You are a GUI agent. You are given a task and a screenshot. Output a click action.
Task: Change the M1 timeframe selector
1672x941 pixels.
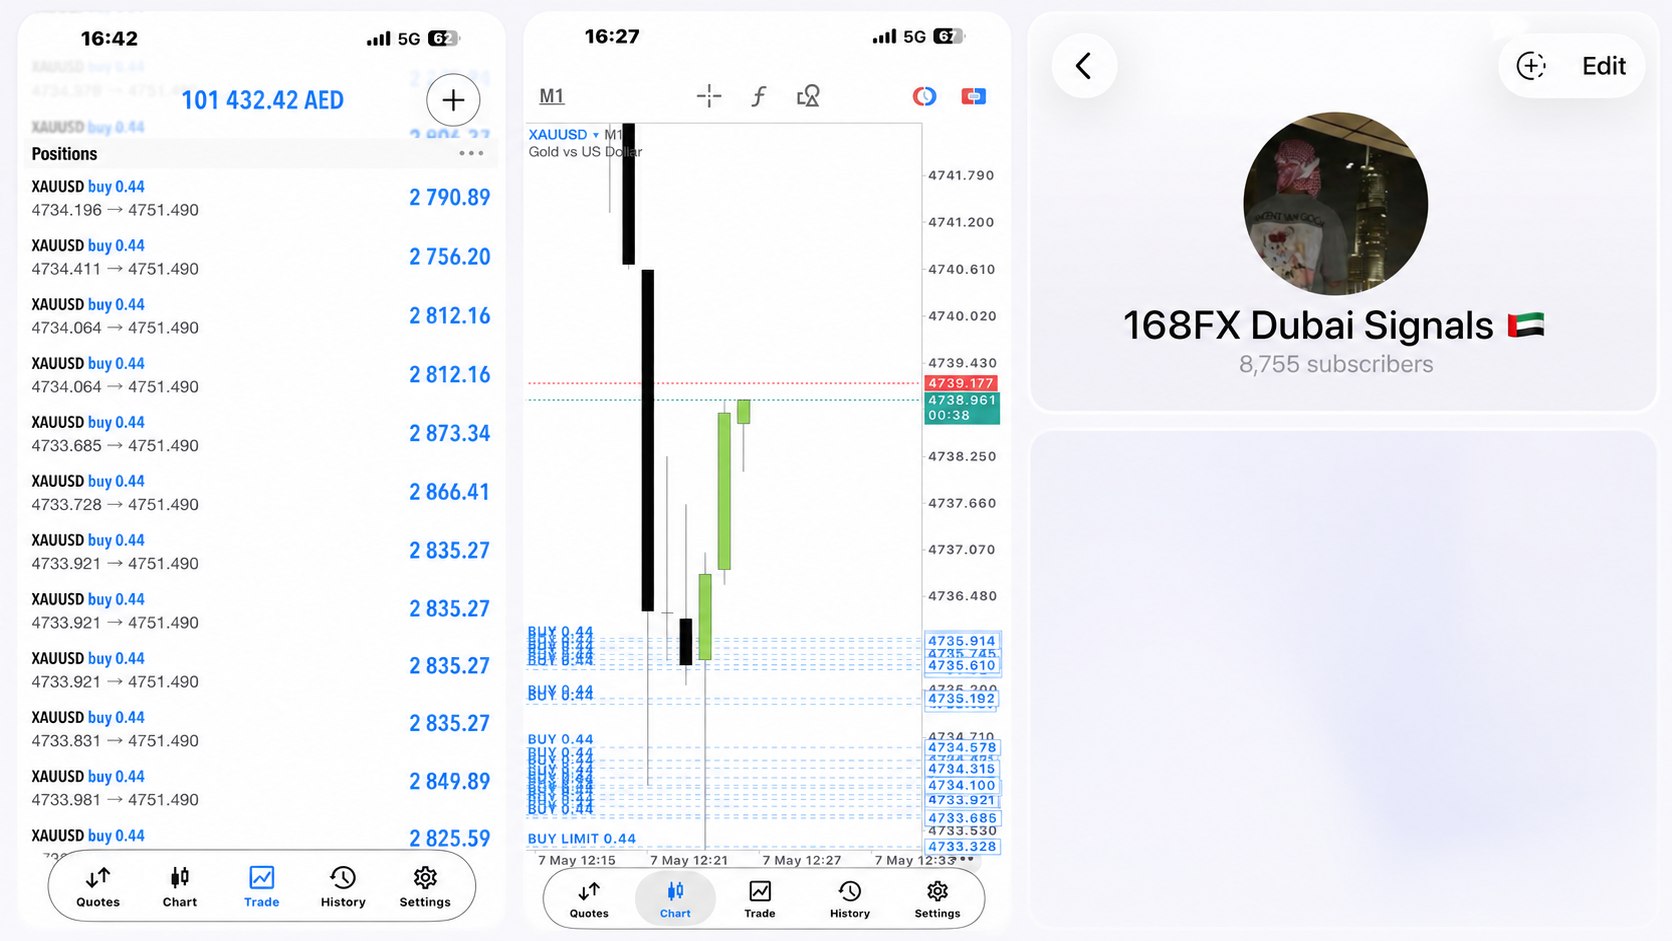[x=552, y=96]
